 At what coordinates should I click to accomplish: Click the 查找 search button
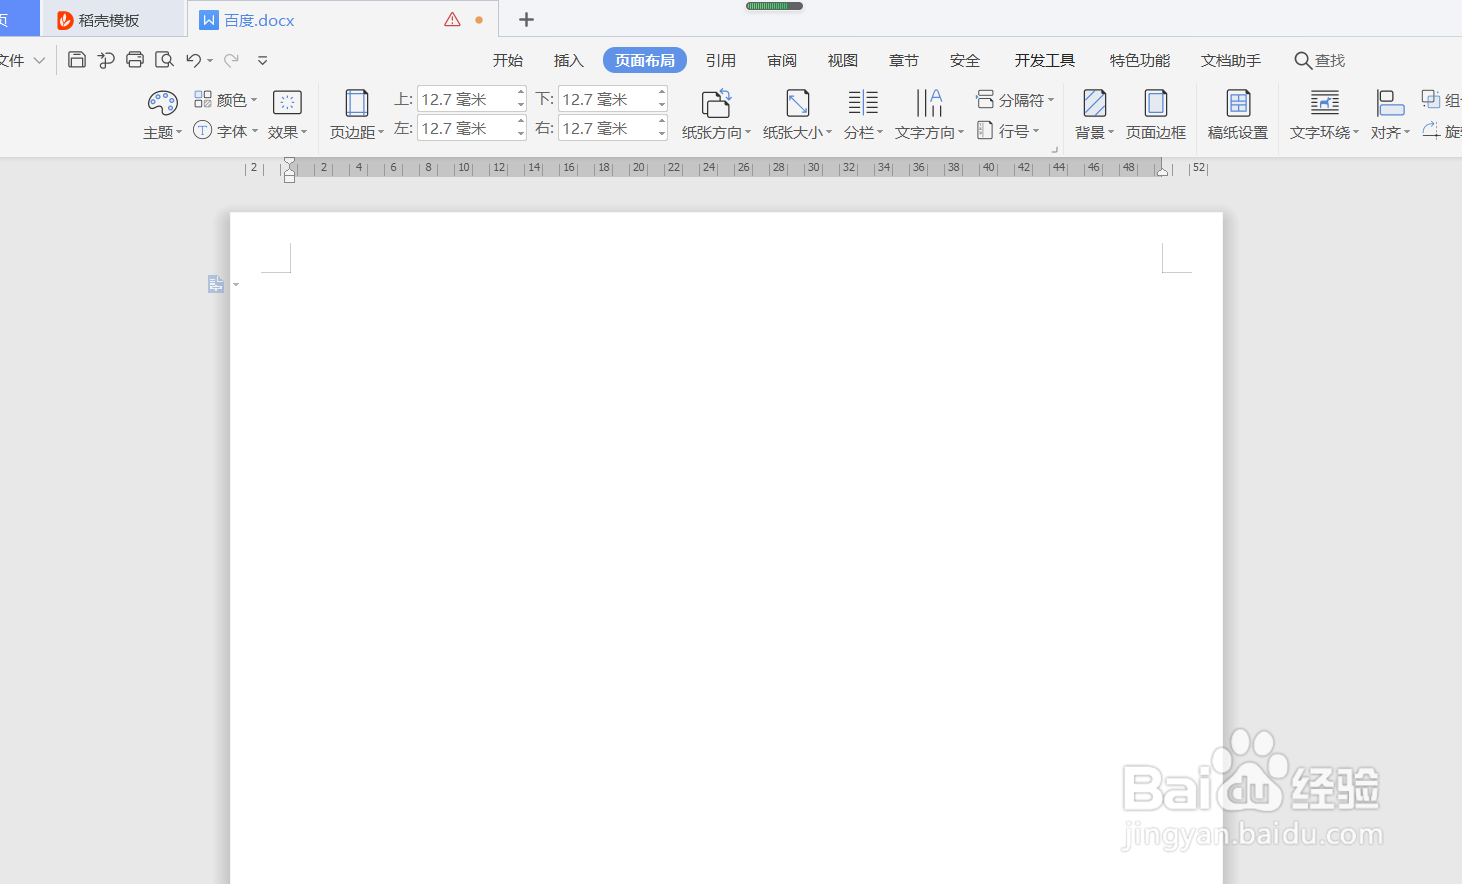1319,60
